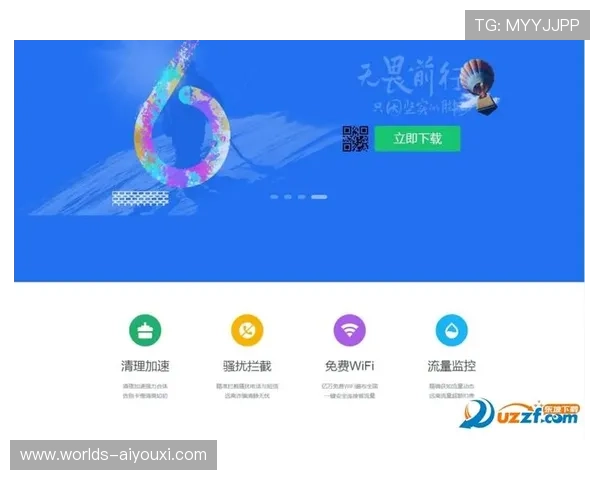Click the blue 流量监控 water-drop icon

(x=451, y=330)
